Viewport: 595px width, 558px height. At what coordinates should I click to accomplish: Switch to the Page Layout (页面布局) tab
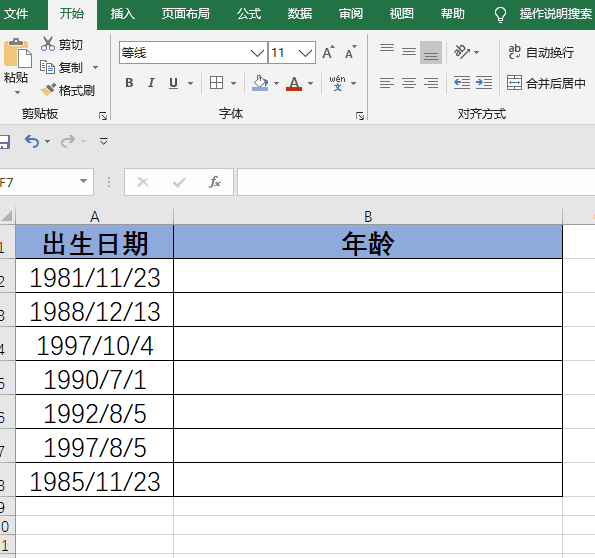point(186,14)
